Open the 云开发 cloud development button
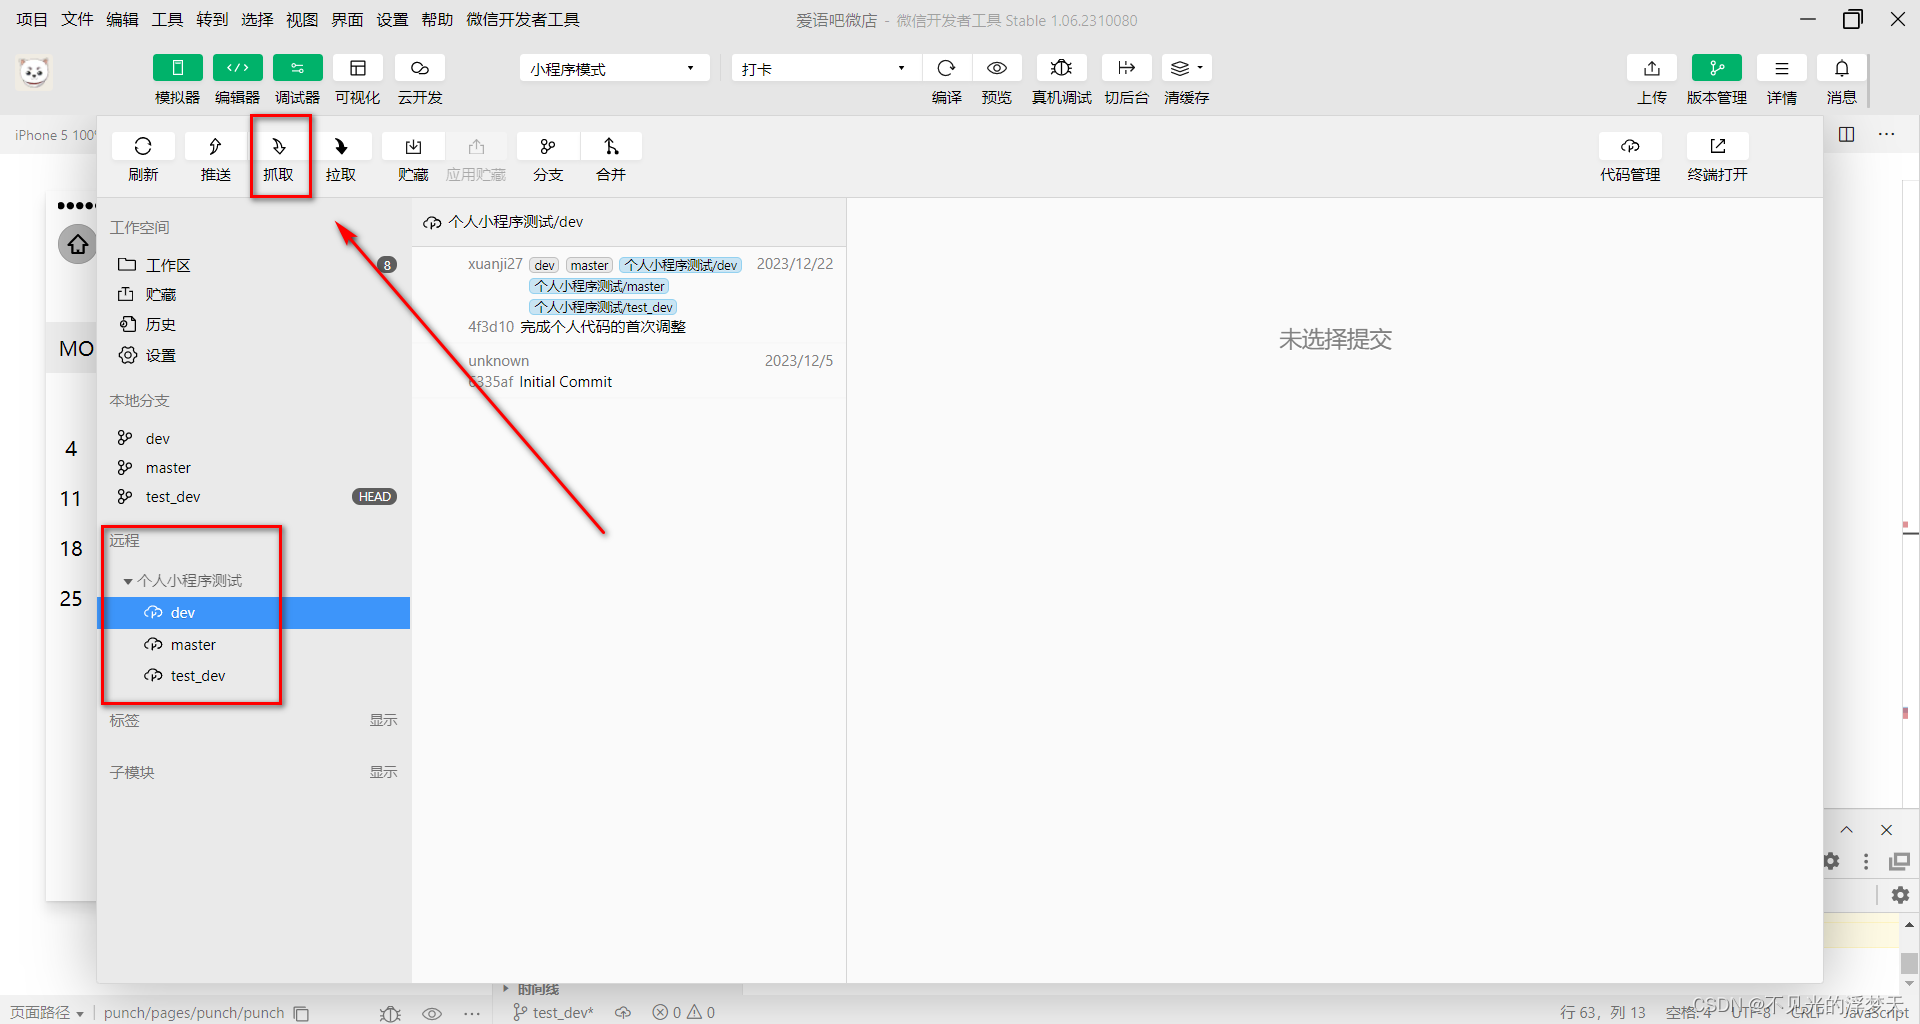The image size is (1920, 1024). [x=419, y=68]
